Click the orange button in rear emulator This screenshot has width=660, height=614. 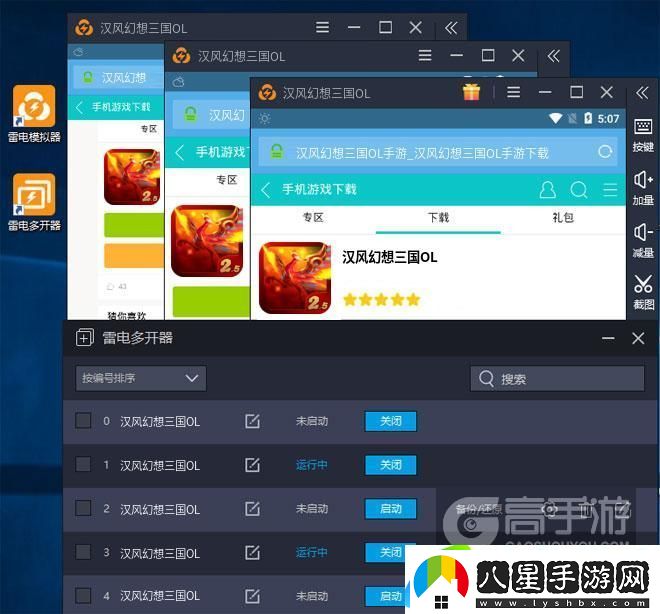(x=134, y=255)
